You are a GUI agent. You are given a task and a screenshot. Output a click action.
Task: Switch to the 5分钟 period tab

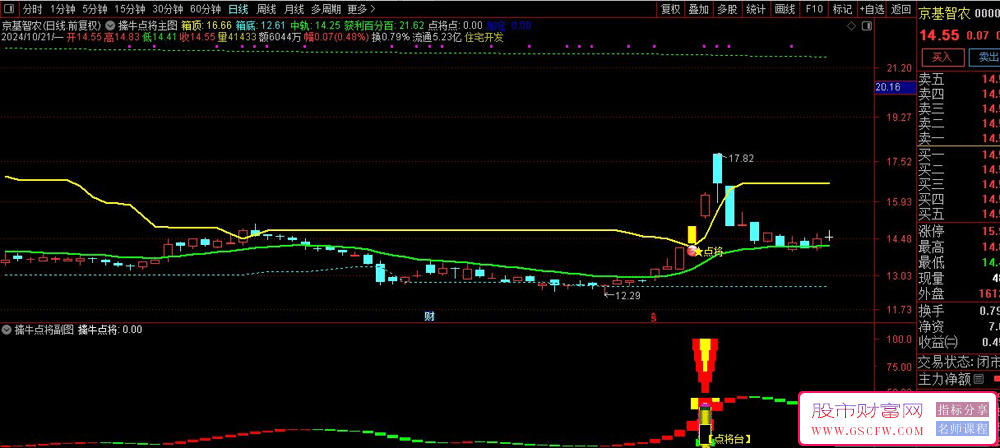click(94, 9)
